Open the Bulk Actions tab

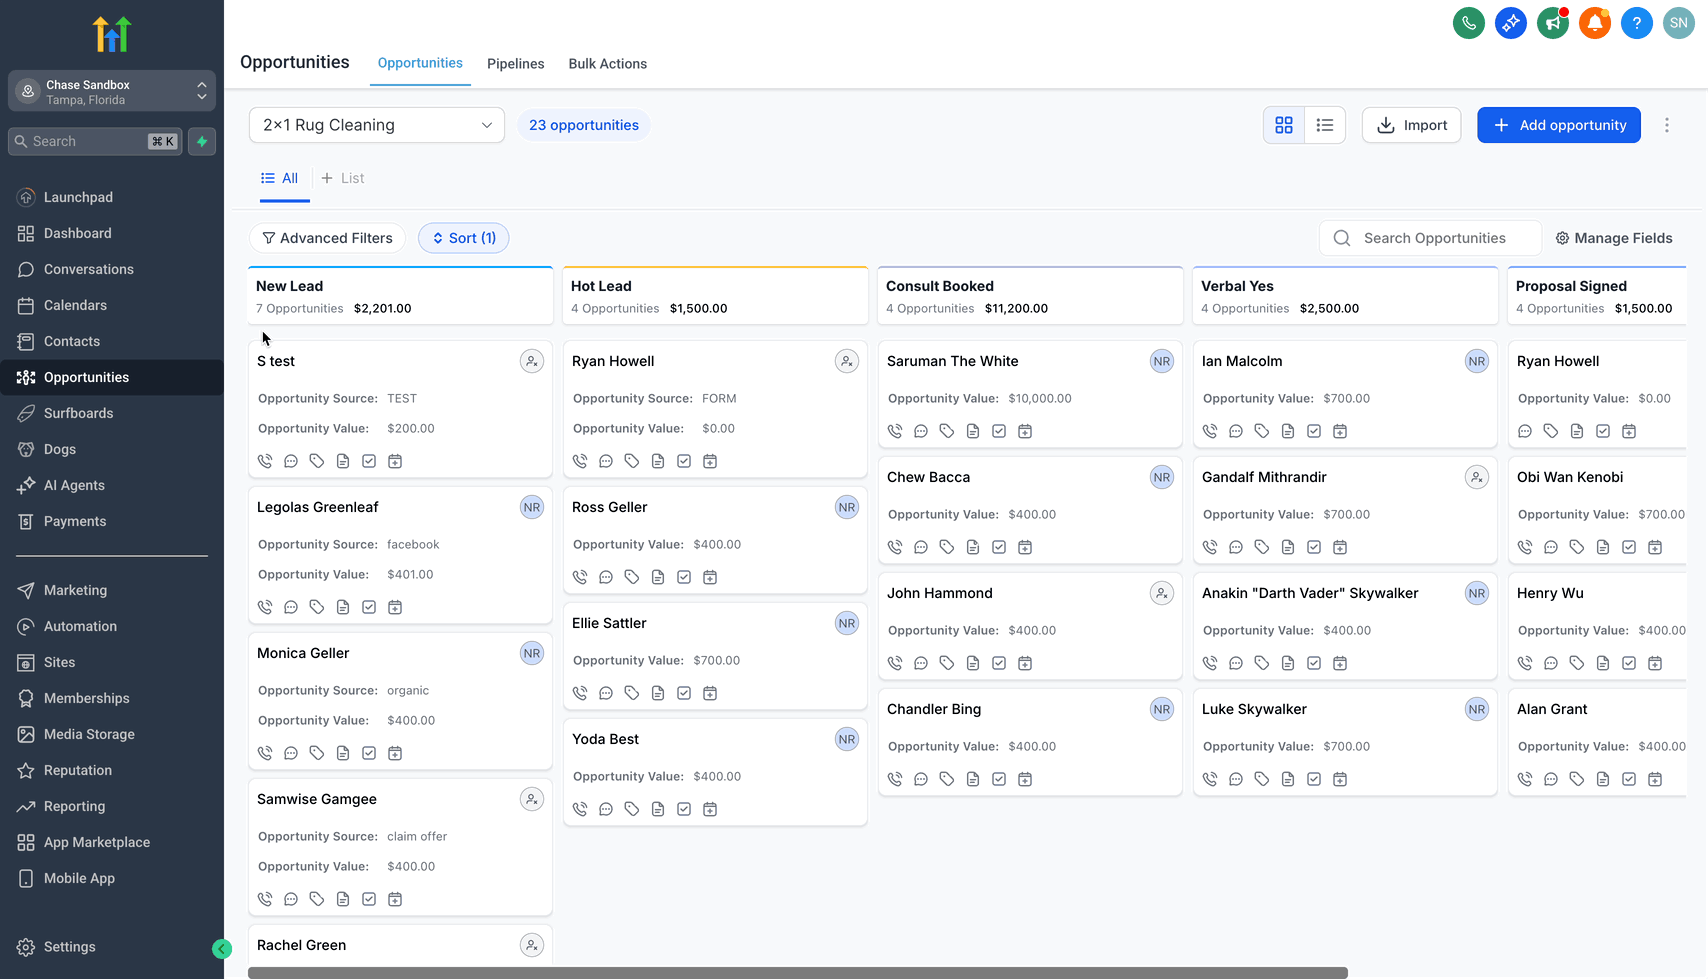coord(607,64)
